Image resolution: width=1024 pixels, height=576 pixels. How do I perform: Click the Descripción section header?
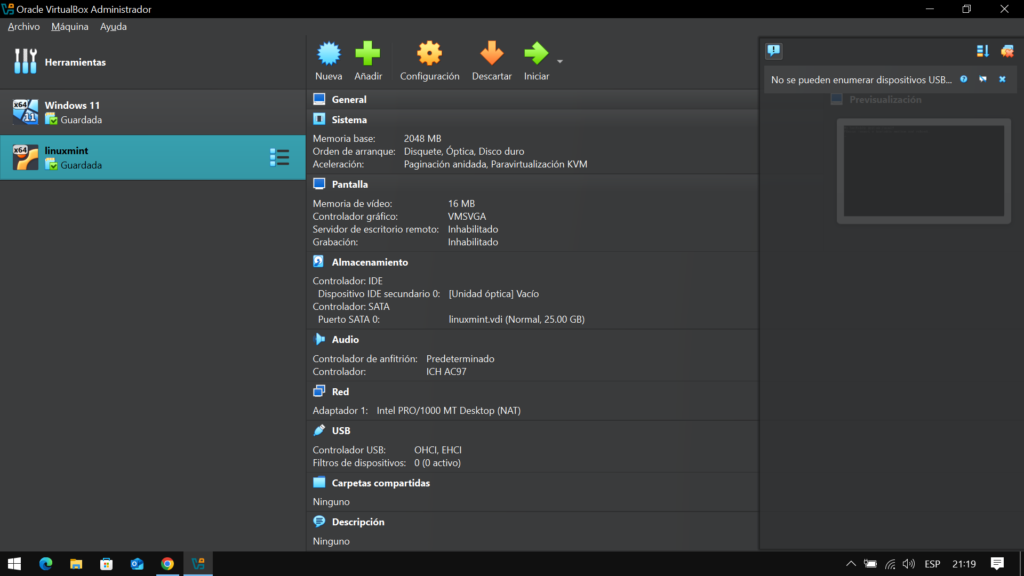click(x=358, y=522)
